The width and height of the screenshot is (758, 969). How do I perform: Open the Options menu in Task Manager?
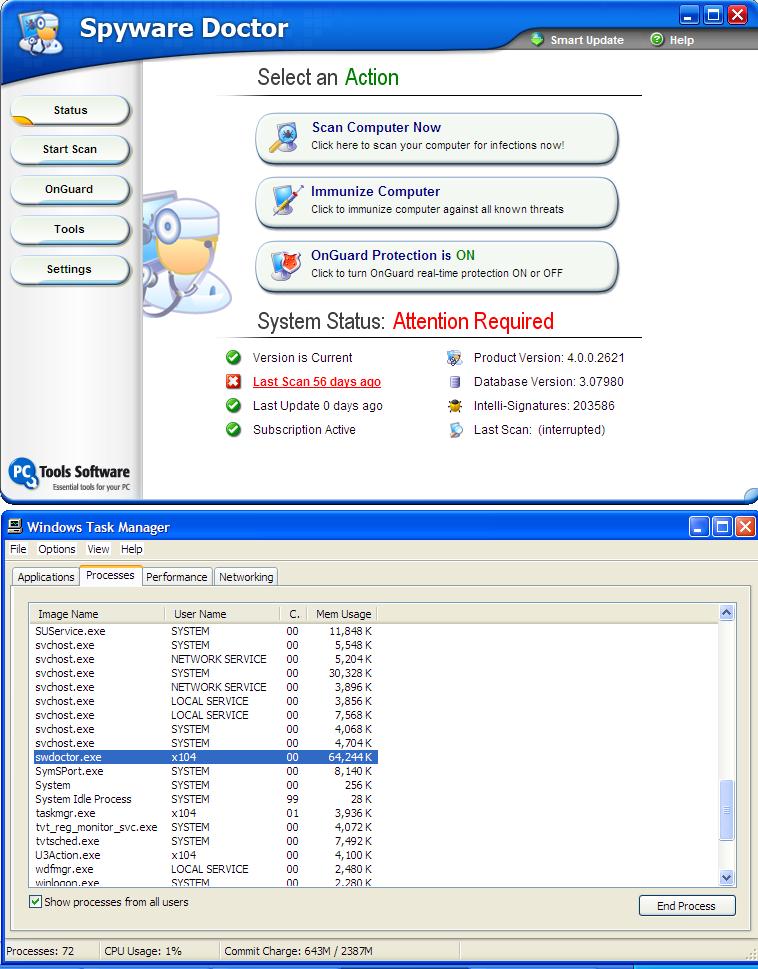pyautogui.click(x=57, y=549)
